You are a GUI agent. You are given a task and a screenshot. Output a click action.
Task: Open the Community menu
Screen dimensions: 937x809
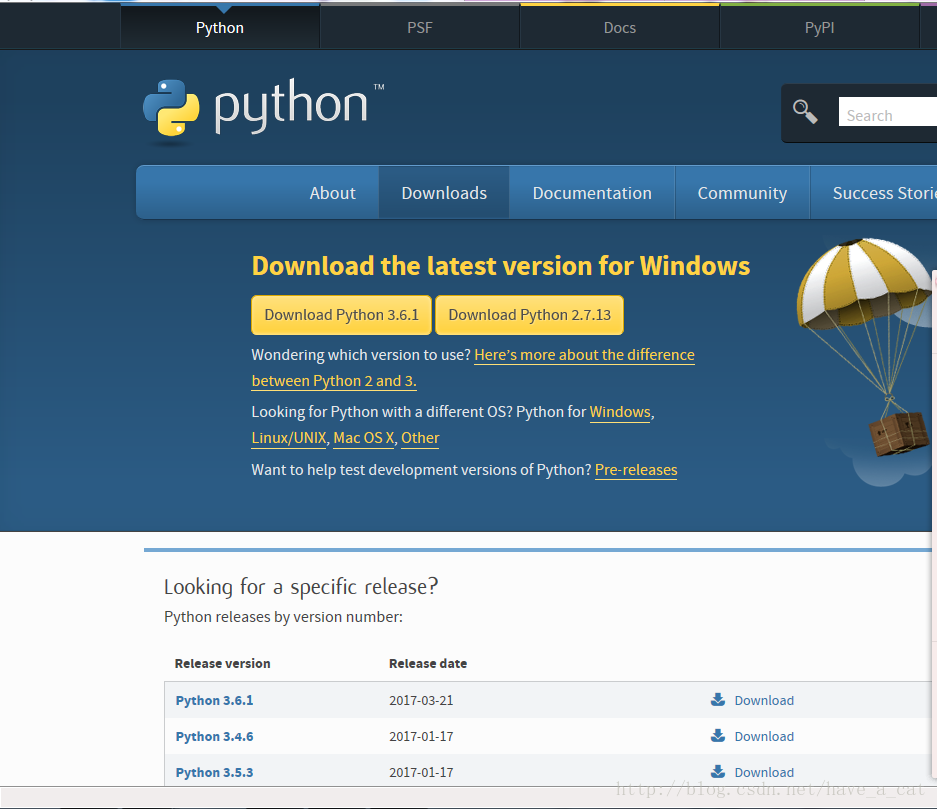(742, 193)
